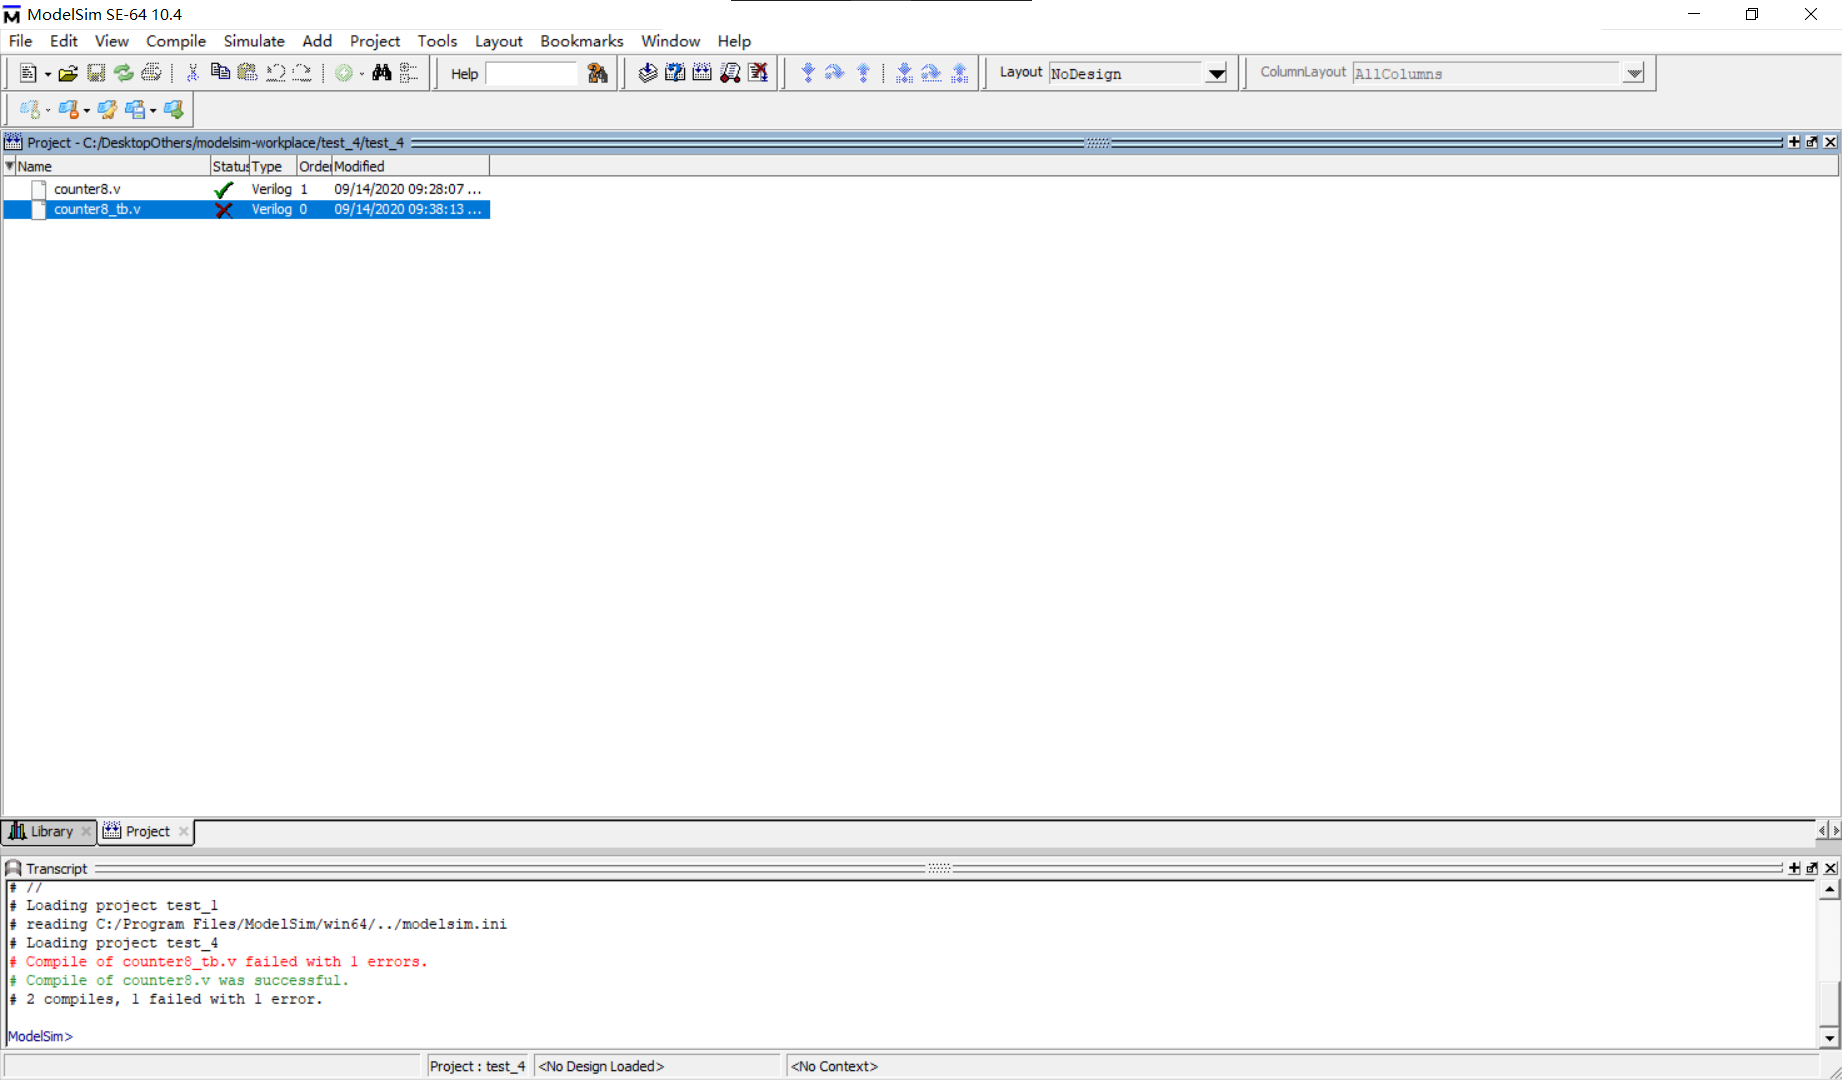The height and width of the screenshot is (1080, 1842).
Task: Open the Add menu
Action: (x=317, y=41)
